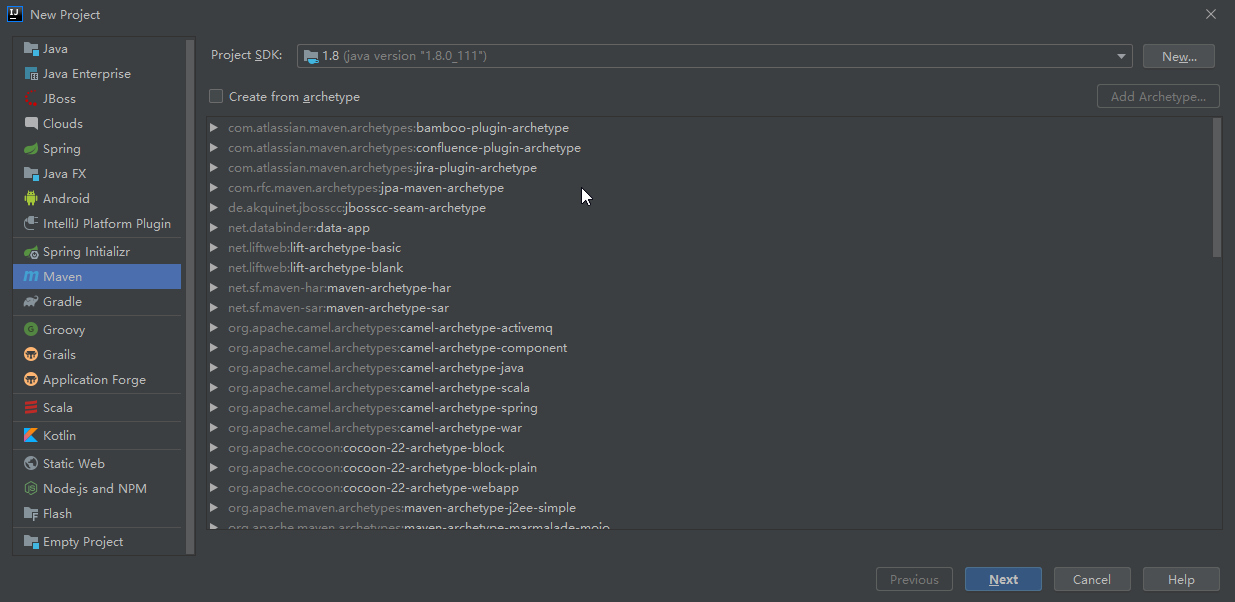The height and width of the screenshot is (602, 1235).
Task: Choose Kotlin in project type list
Action: click(x=97, y=435)
